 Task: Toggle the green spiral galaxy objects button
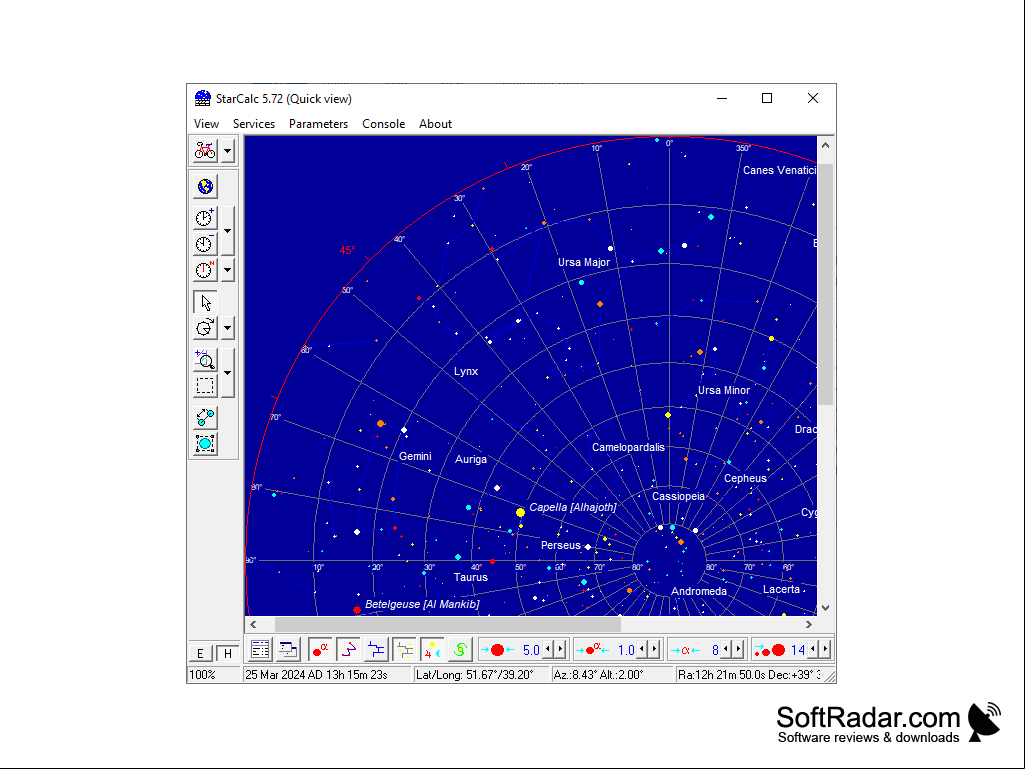pyautogui.click(x=460, y=649)
